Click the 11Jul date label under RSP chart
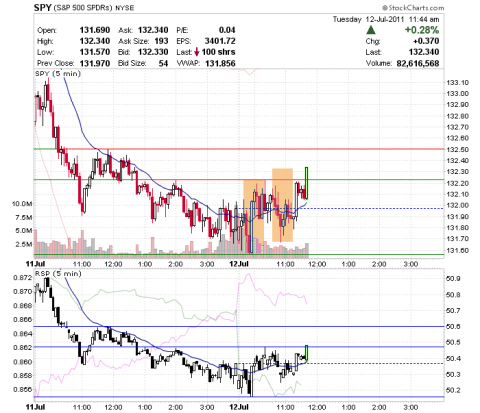The width and height of the screenshot is (480, 413). click(35, 407)
